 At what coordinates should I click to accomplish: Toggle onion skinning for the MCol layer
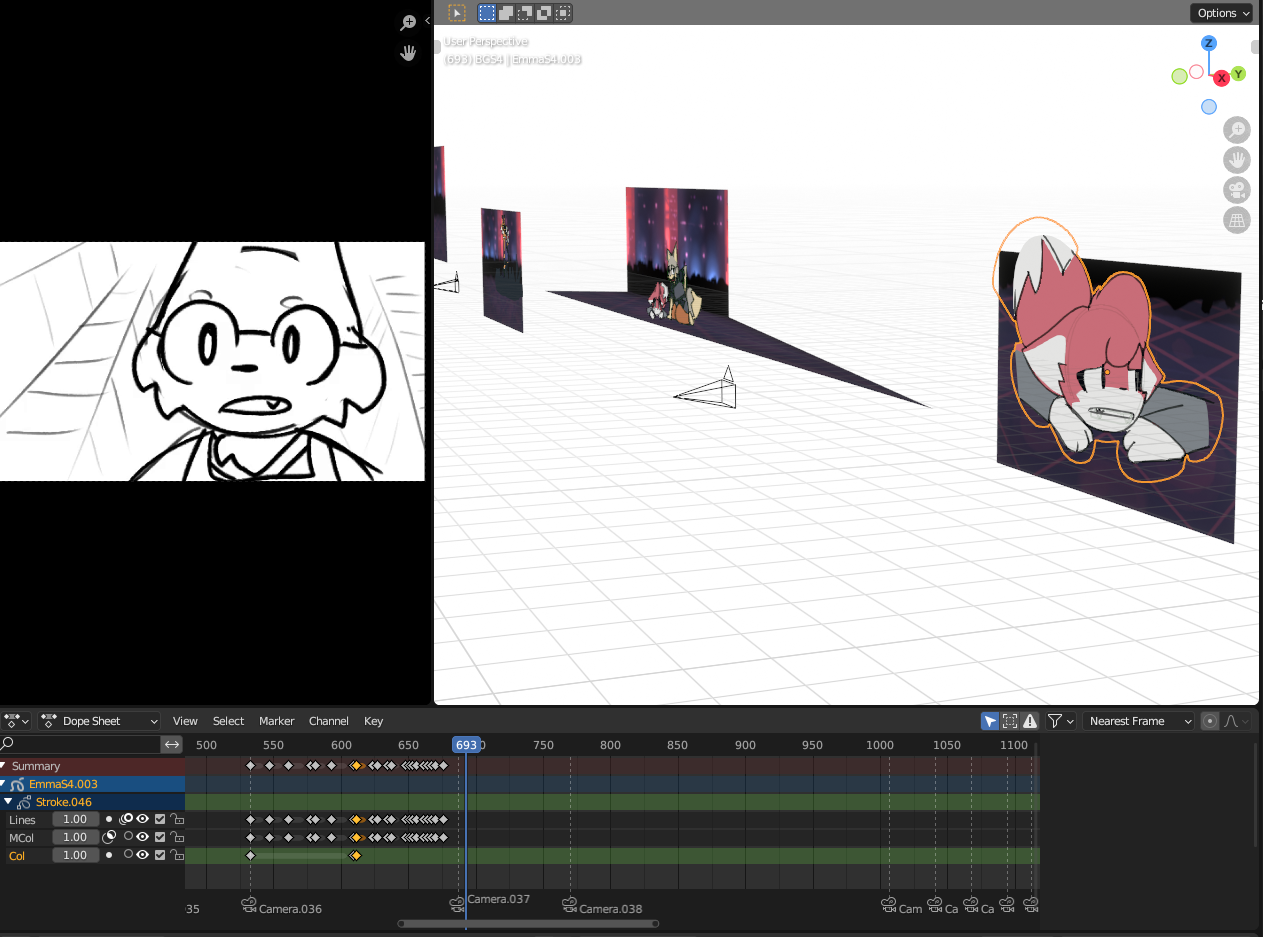coord(128,837)
